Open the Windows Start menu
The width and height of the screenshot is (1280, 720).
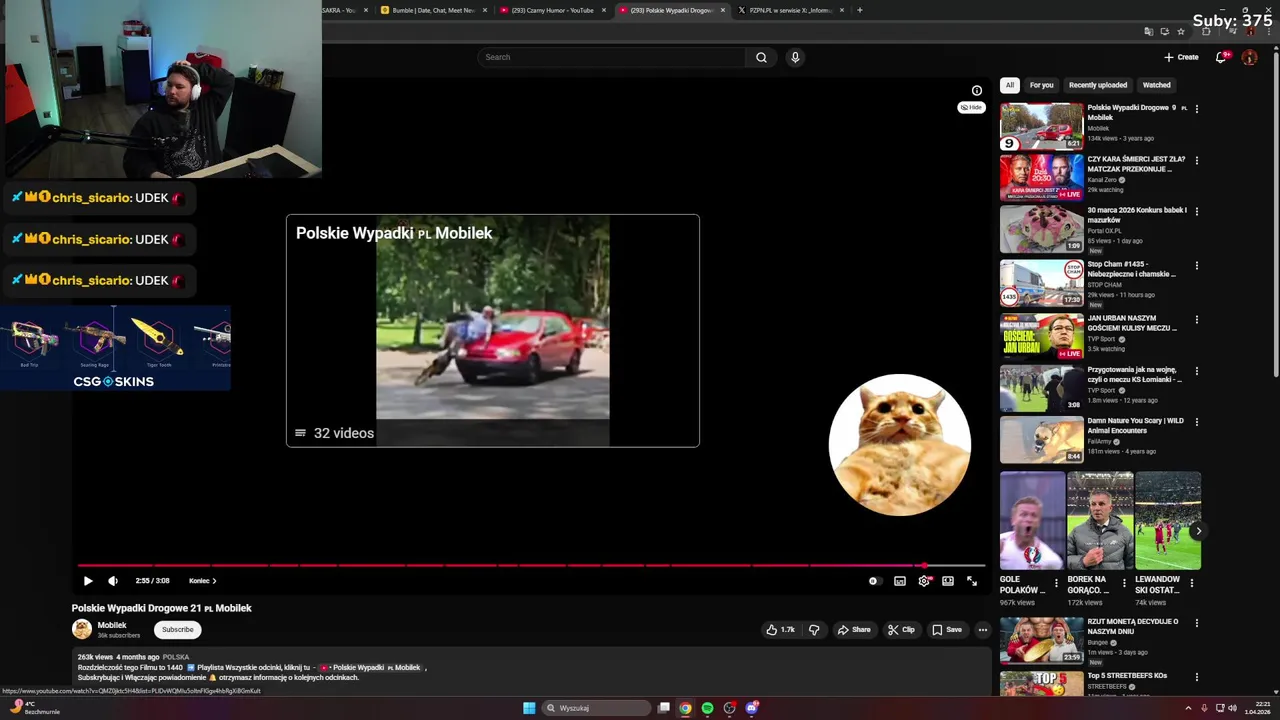pos(529,708)
